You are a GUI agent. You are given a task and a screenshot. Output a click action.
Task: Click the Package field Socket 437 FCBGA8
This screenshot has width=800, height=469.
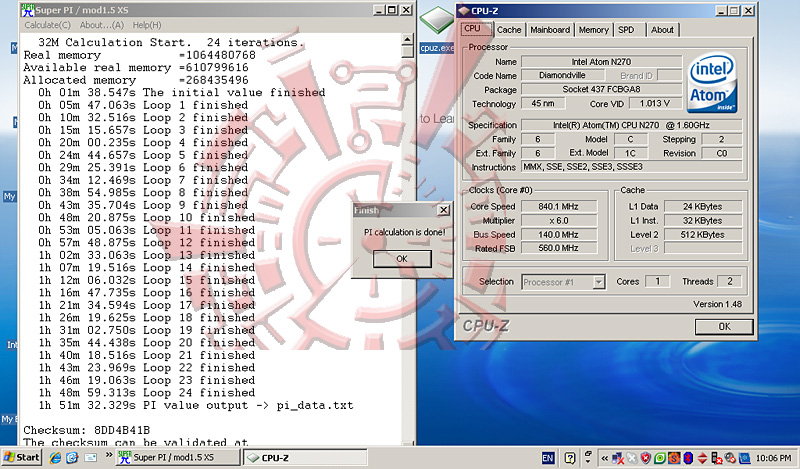tap(601, 89)
